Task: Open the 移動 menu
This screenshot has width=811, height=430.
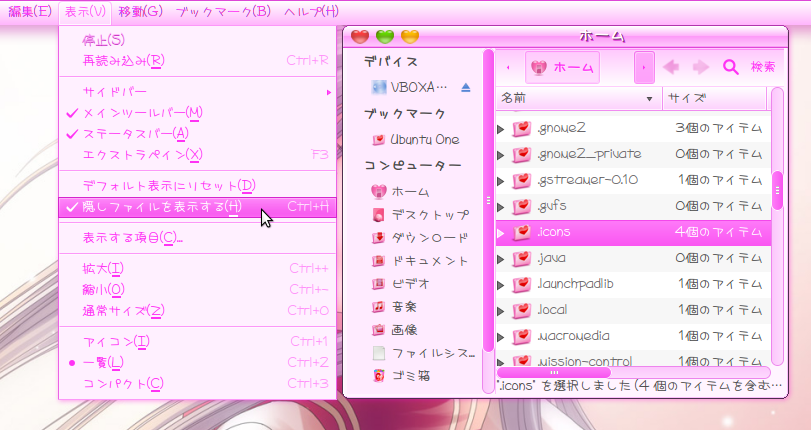Action: [140, 11]
